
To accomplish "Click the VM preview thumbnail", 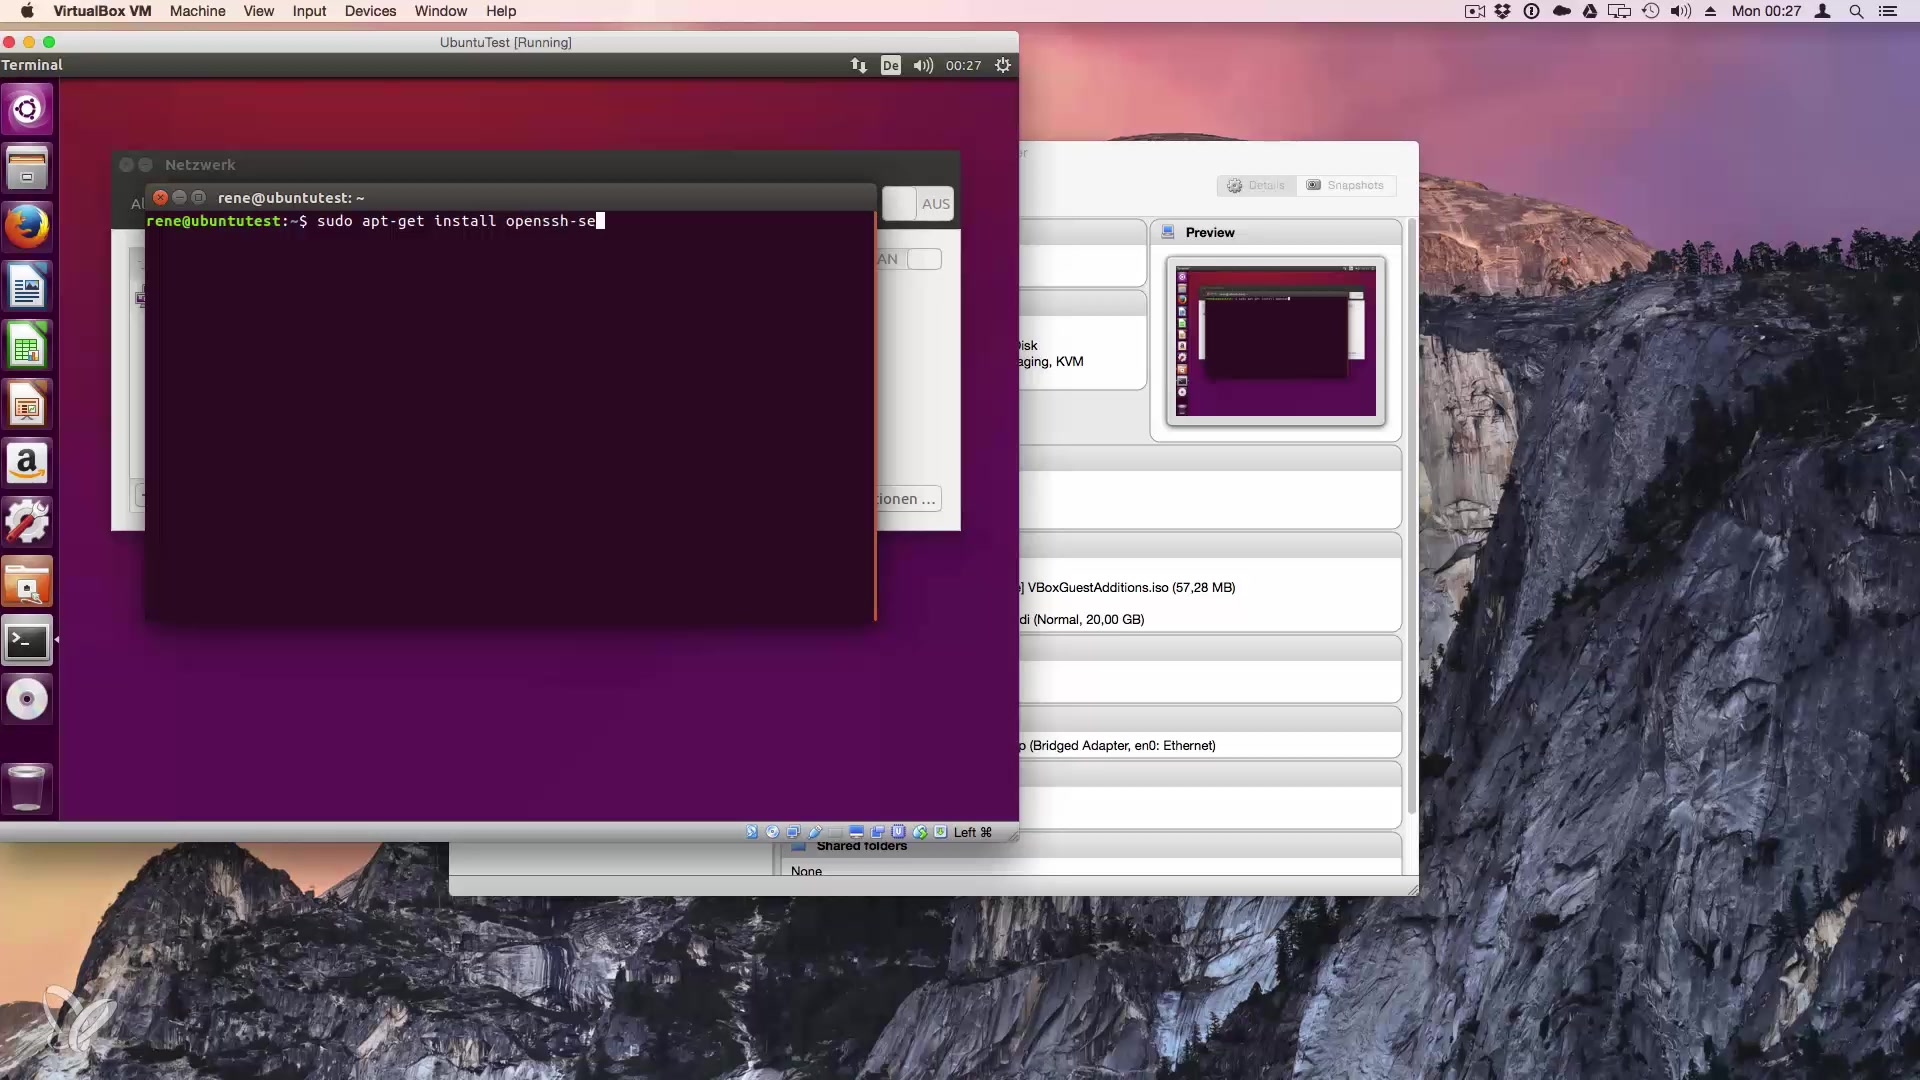I will pyautogui.click(x=1275, y=341).
